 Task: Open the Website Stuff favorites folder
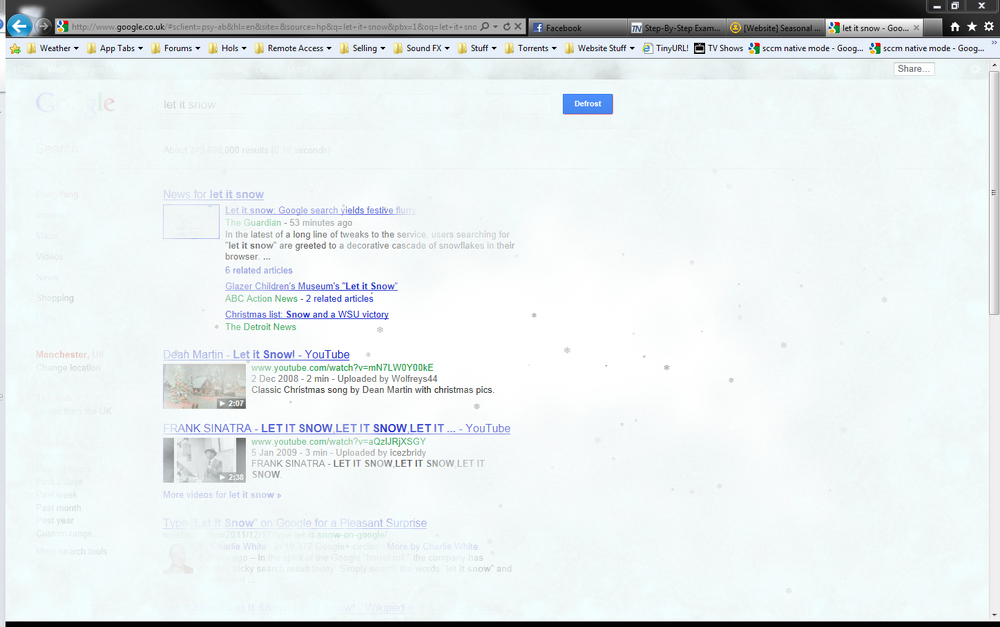(x=599, y=48)
